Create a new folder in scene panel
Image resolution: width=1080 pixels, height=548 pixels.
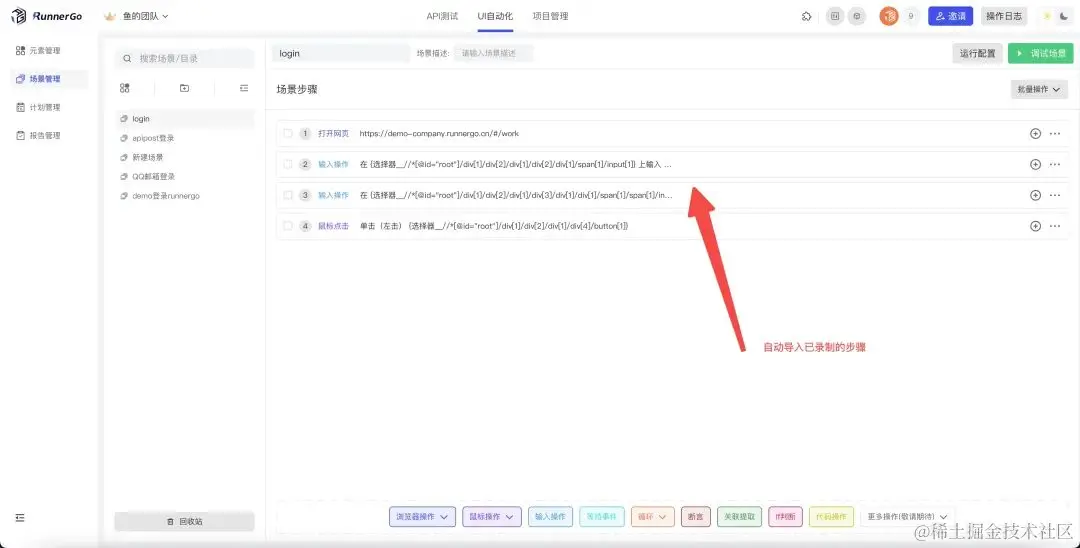(184, 88)
